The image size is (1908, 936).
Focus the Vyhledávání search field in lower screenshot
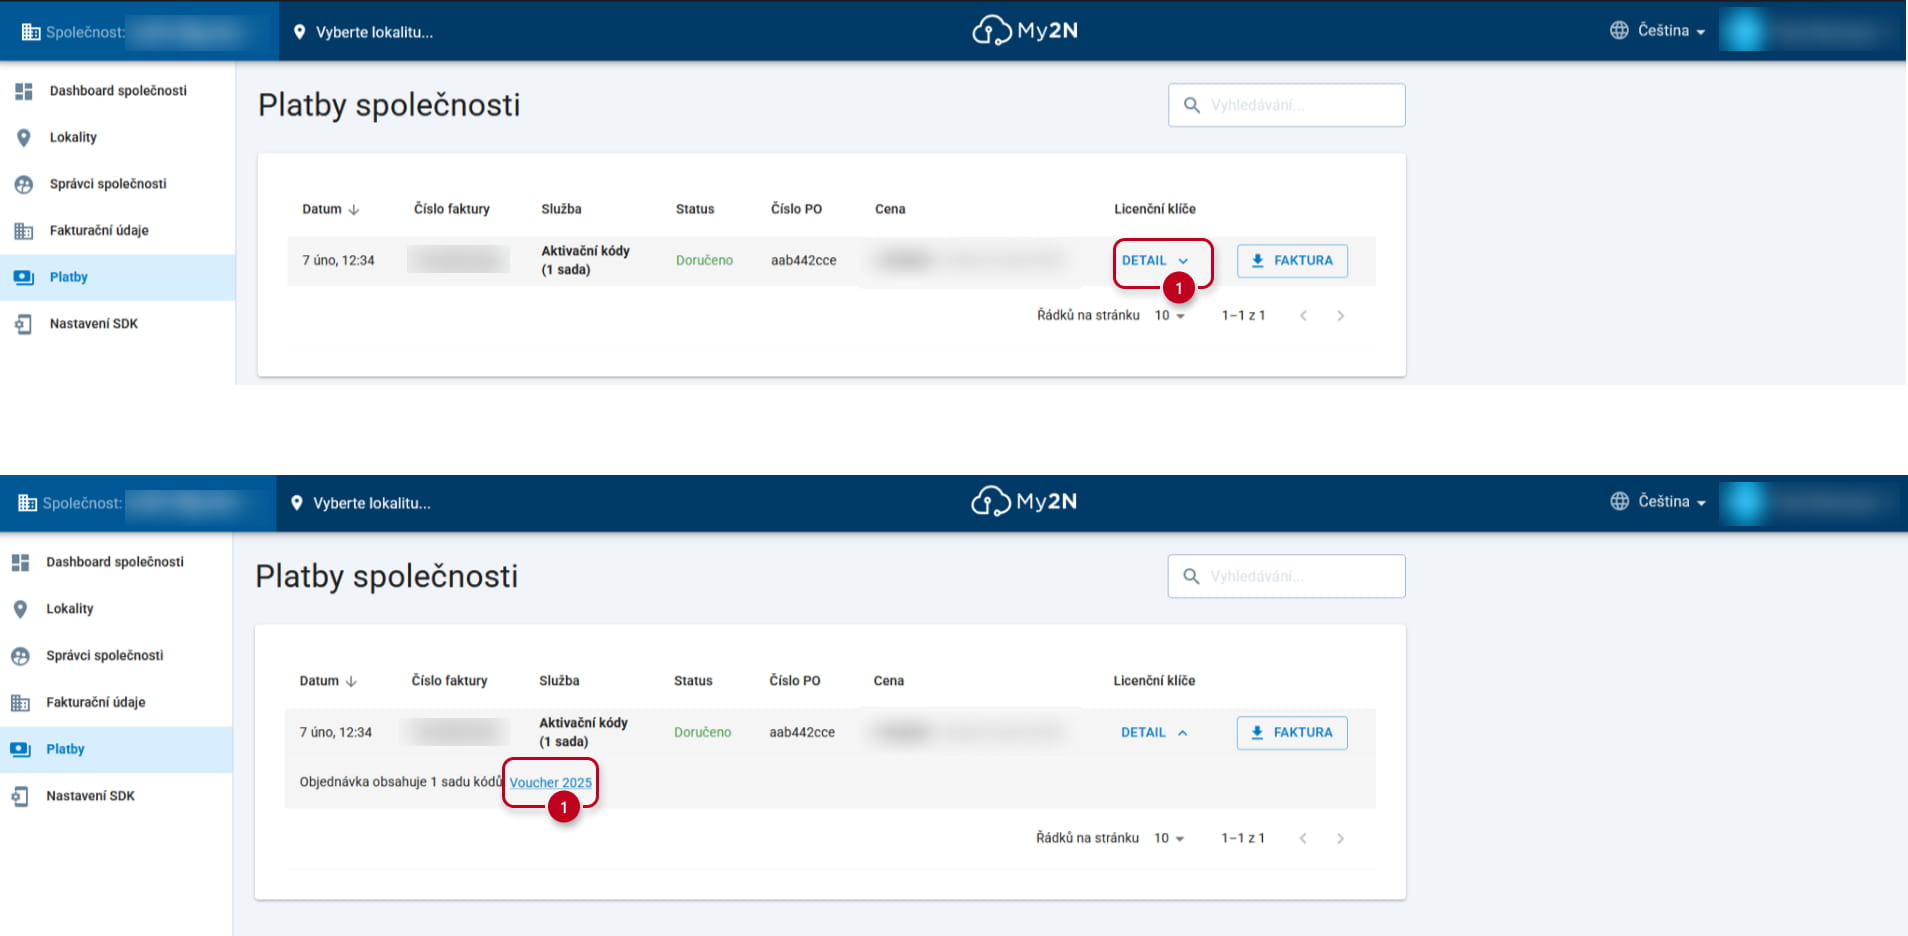1287,577
